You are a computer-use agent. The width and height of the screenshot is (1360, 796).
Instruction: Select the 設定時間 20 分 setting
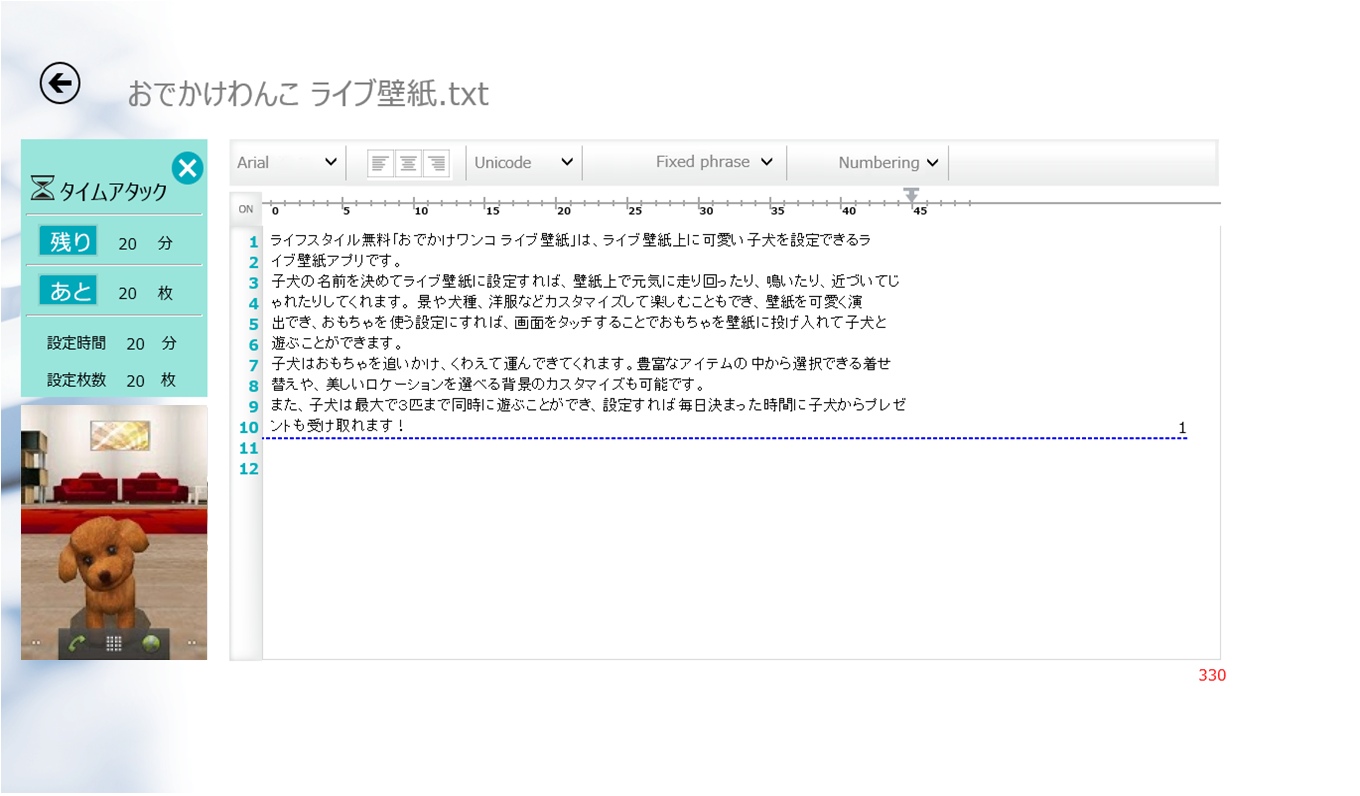pos(112,343)
